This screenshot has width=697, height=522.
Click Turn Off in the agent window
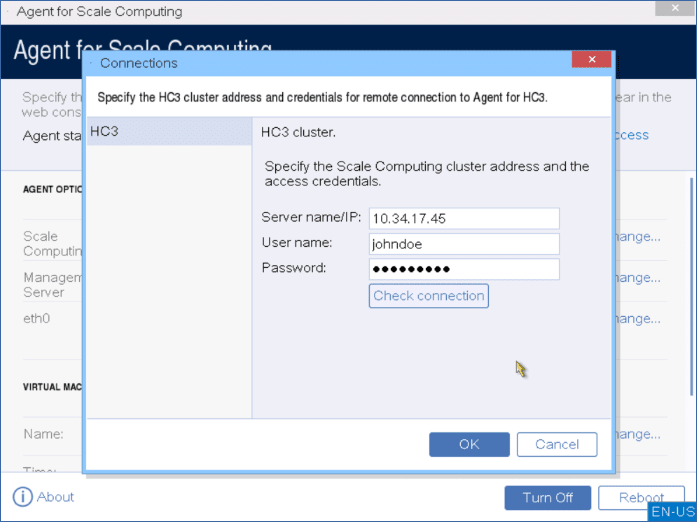click(548, 498)
